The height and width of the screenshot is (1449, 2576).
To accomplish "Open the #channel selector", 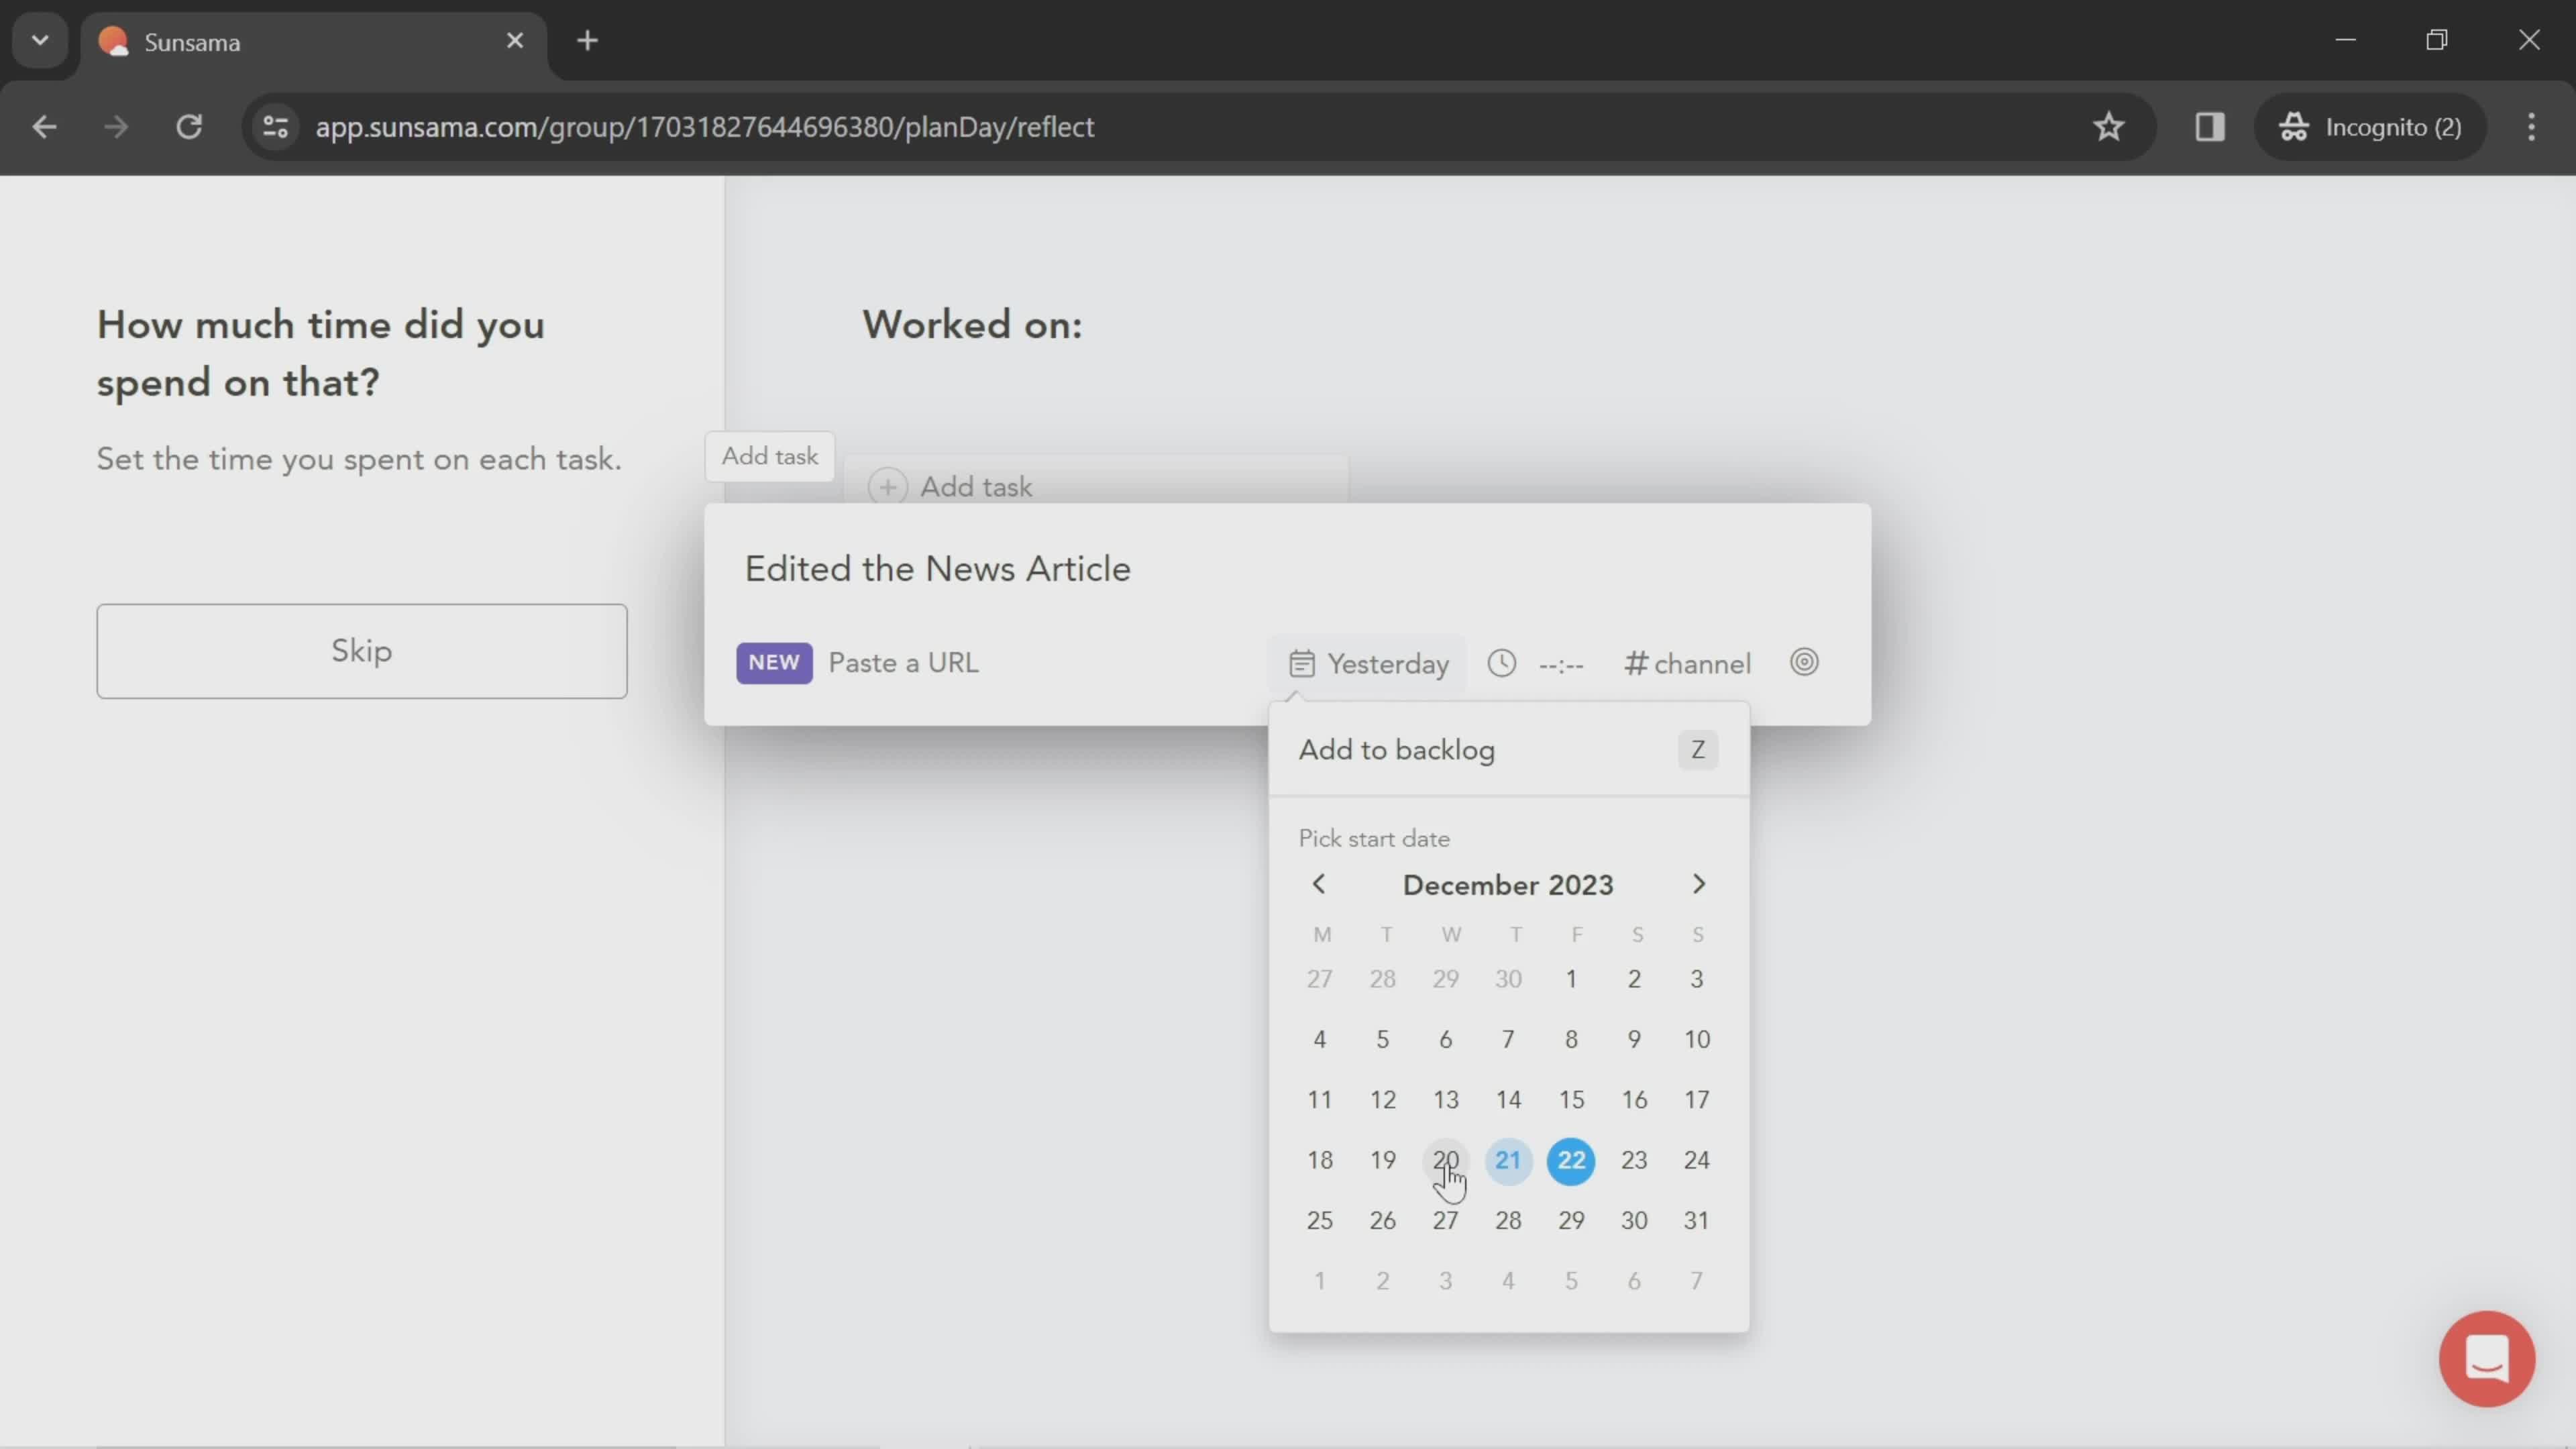I will click(1687, 663).
